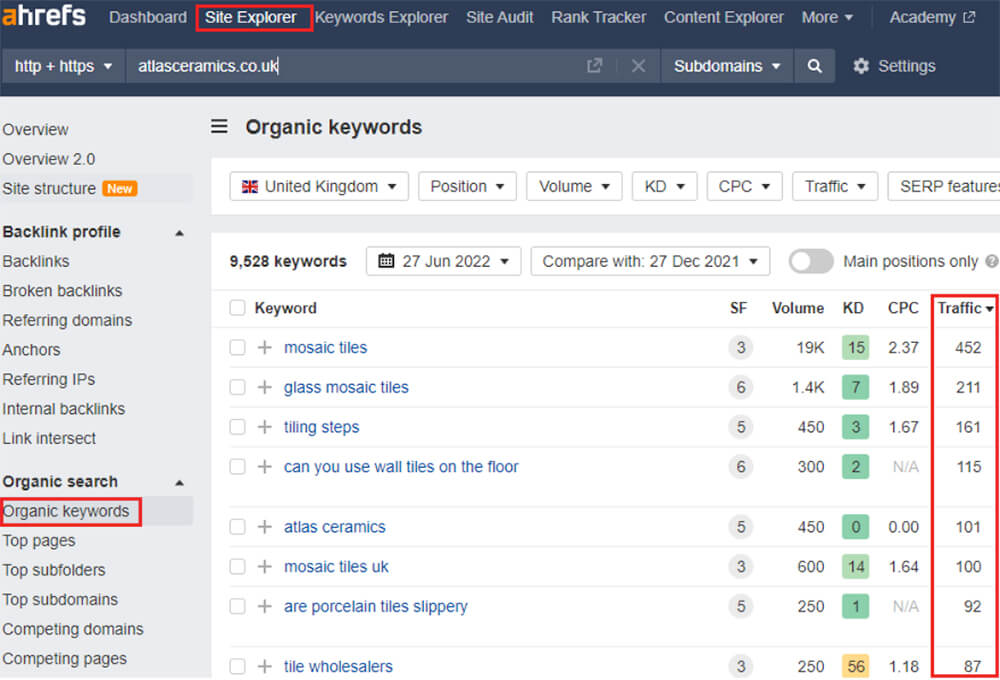
Task: Open 27 Jun 2022 date dropdown
Action: [443, 261]
